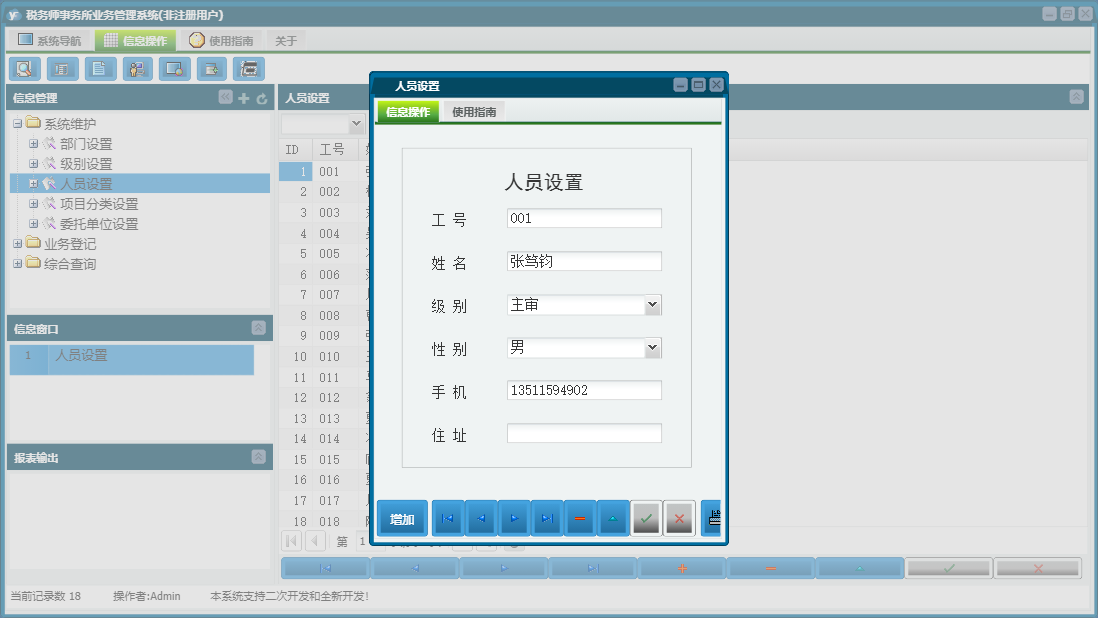
Task: Go to next record in the 人员设置 dialog
Action: coord(514,519)
